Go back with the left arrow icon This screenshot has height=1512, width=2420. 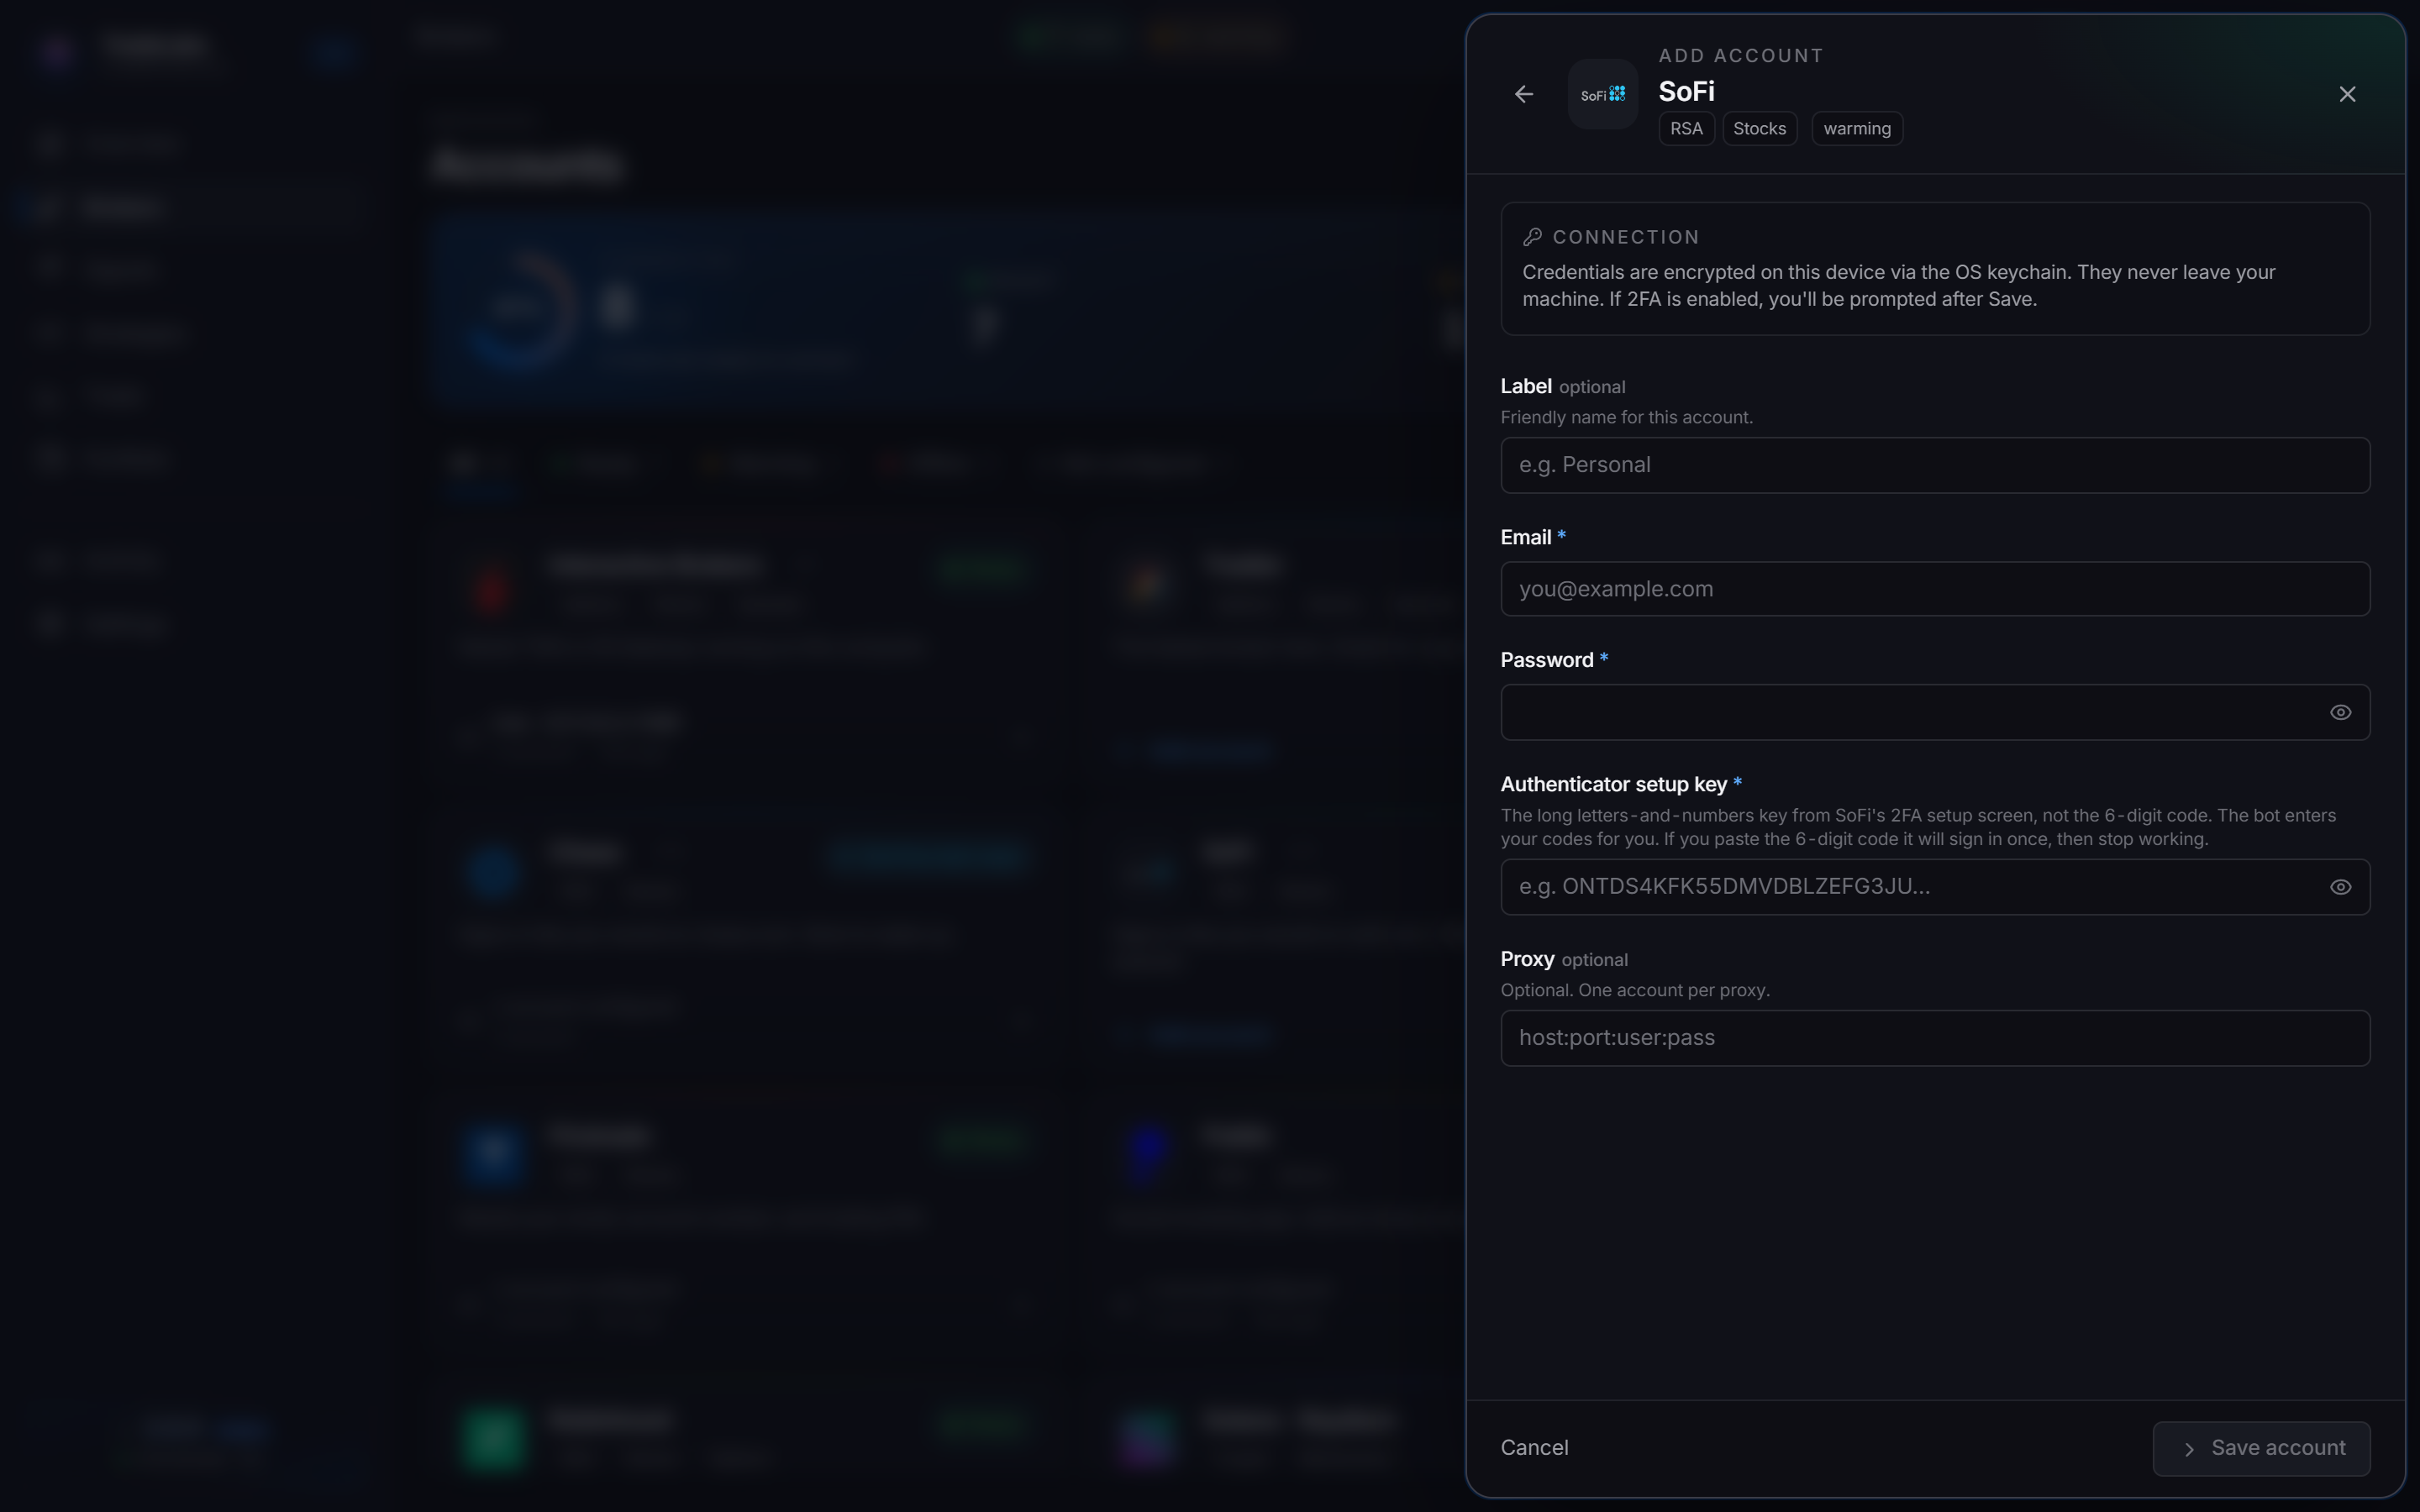(1523, 94)
